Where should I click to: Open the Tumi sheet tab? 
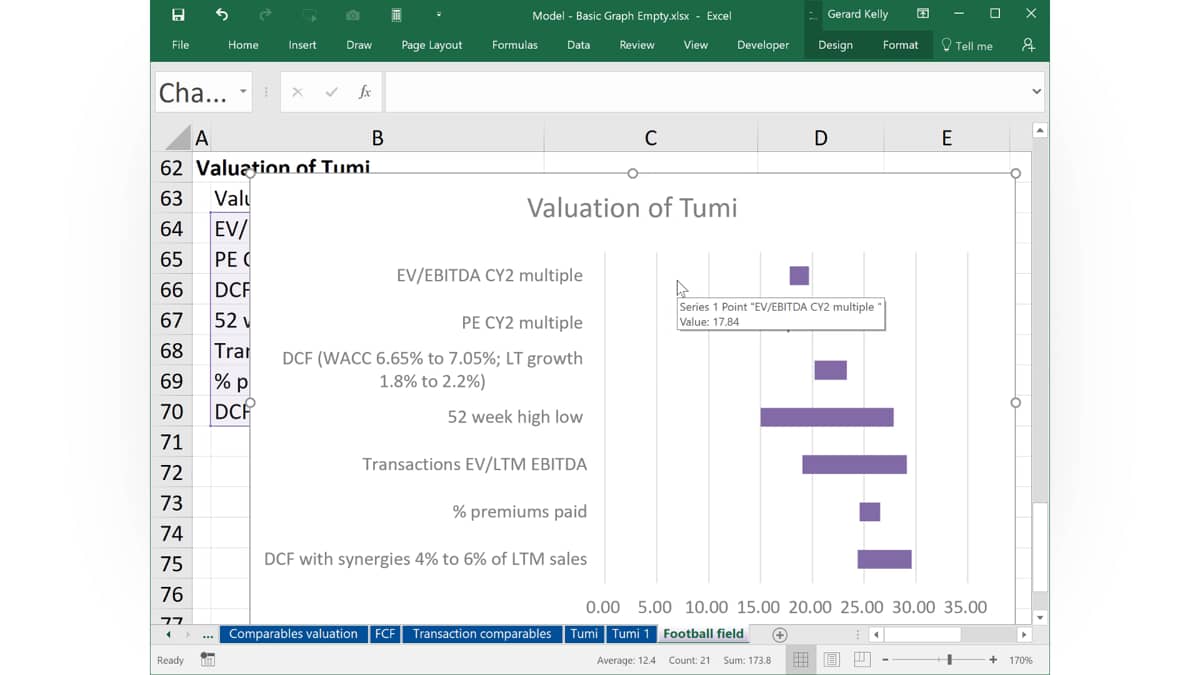pos(584,634)
